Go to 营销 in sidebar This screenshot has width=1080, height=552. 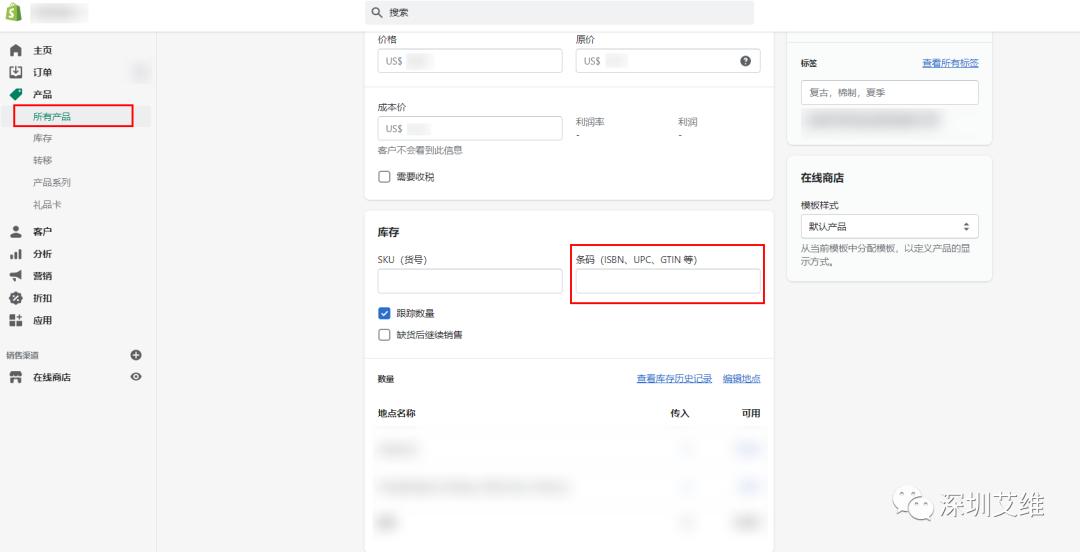pyautogui.click(x=43, y=276)
